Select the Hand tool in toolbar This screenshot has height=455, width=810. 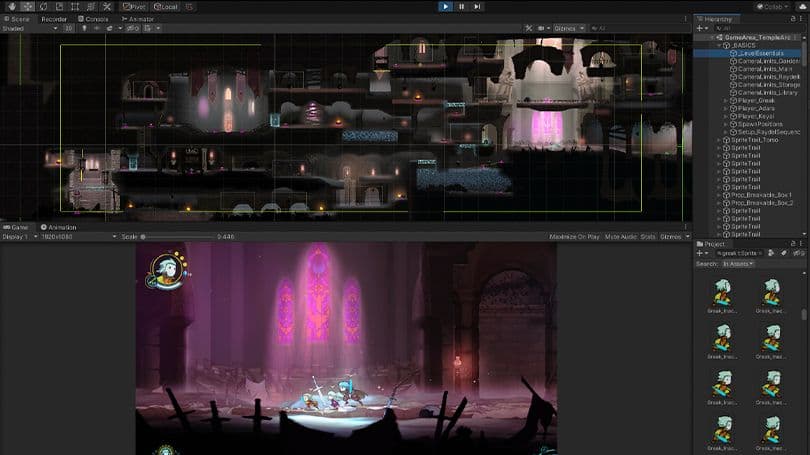click(9, 6)
